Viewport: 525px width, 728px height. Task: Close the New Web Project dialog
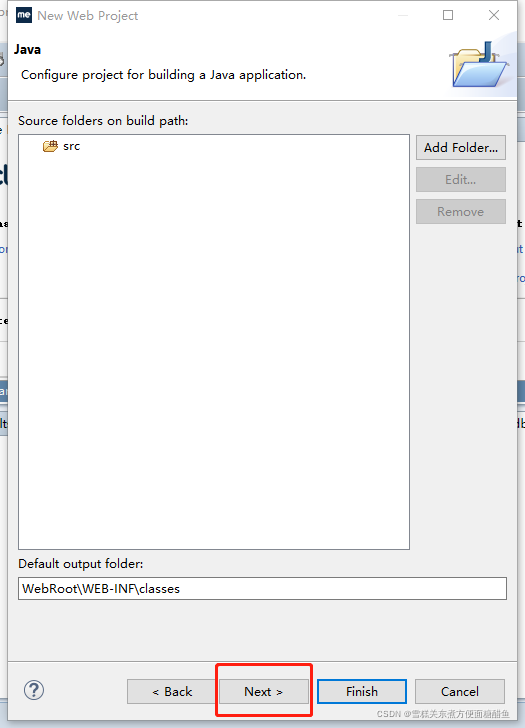494,15
